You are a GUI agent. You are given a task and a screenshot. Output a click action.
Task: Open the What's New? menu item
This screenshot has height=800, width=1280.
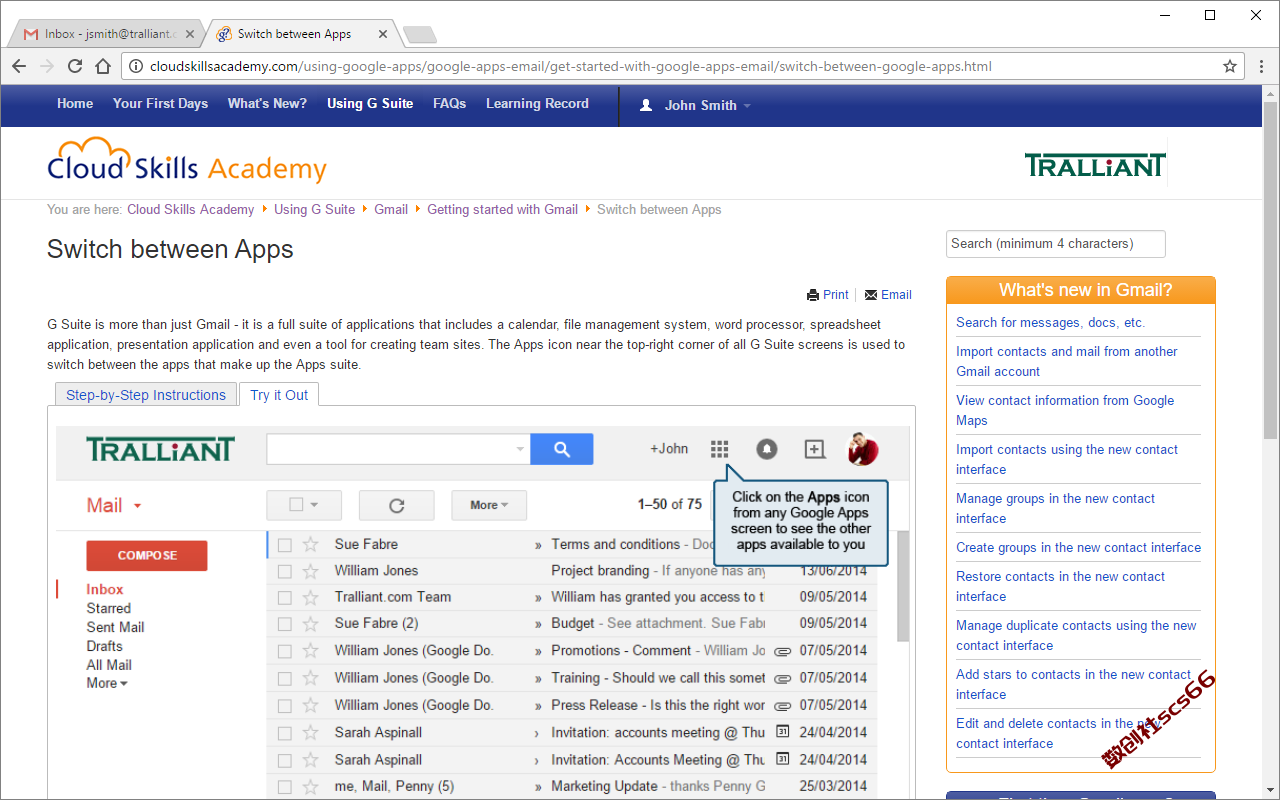(267, 103)
